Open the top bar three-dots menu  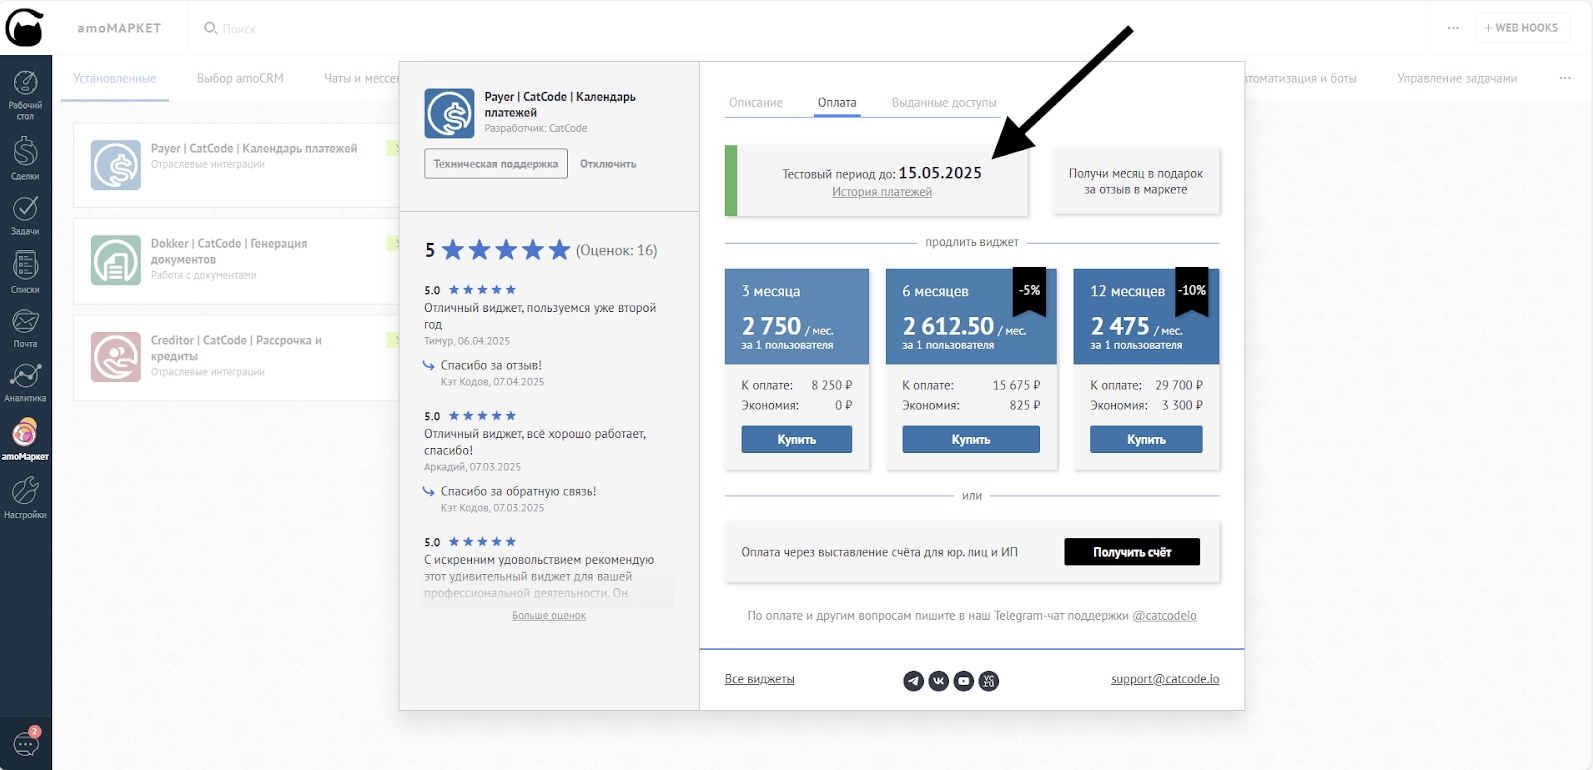coord(1453,28)
